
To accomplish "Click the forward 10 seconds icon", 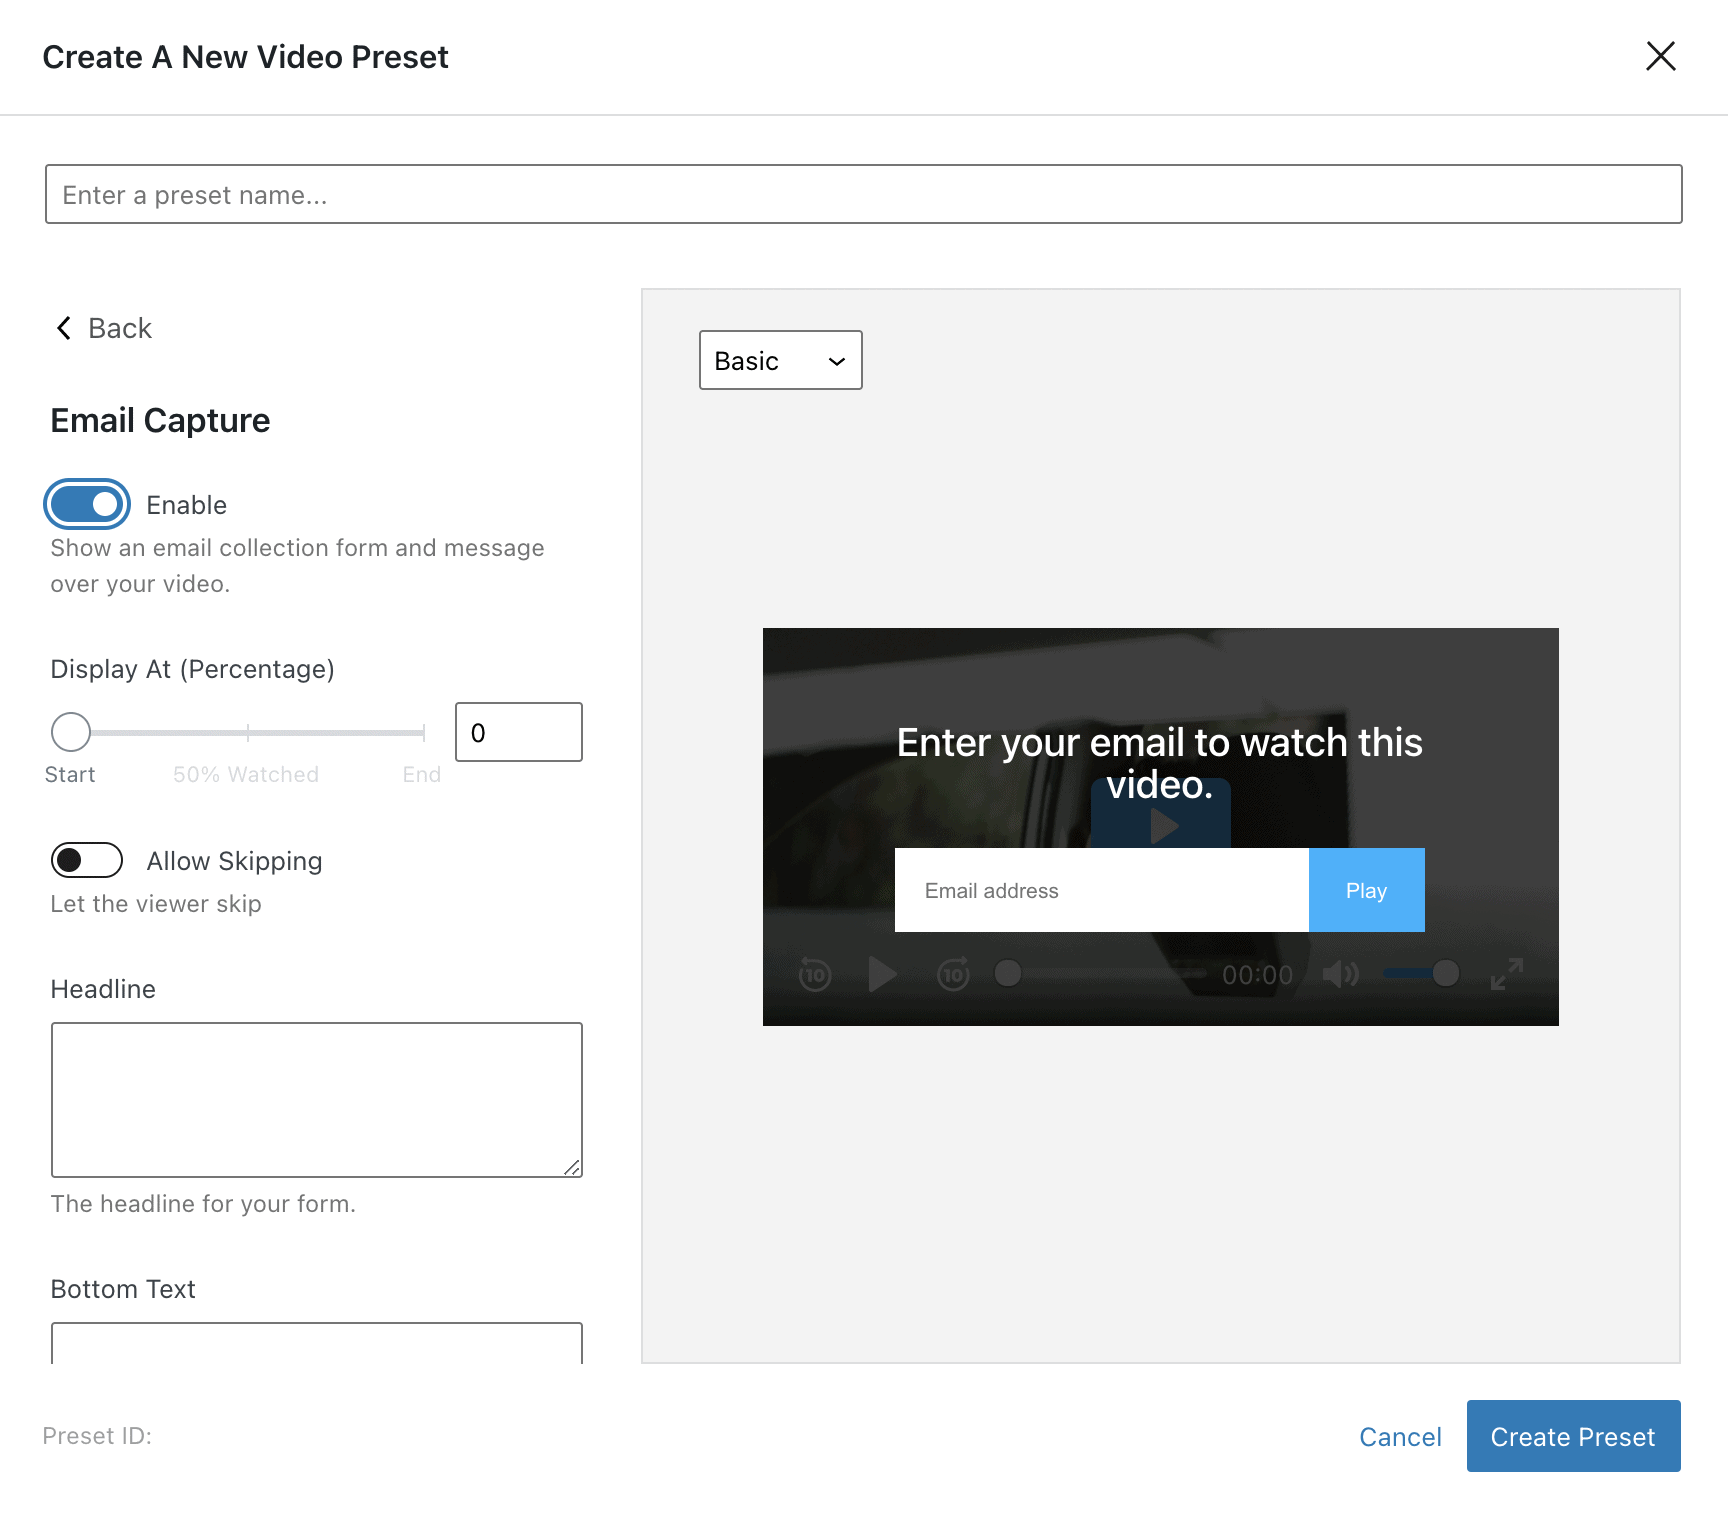I will [953, 974].
